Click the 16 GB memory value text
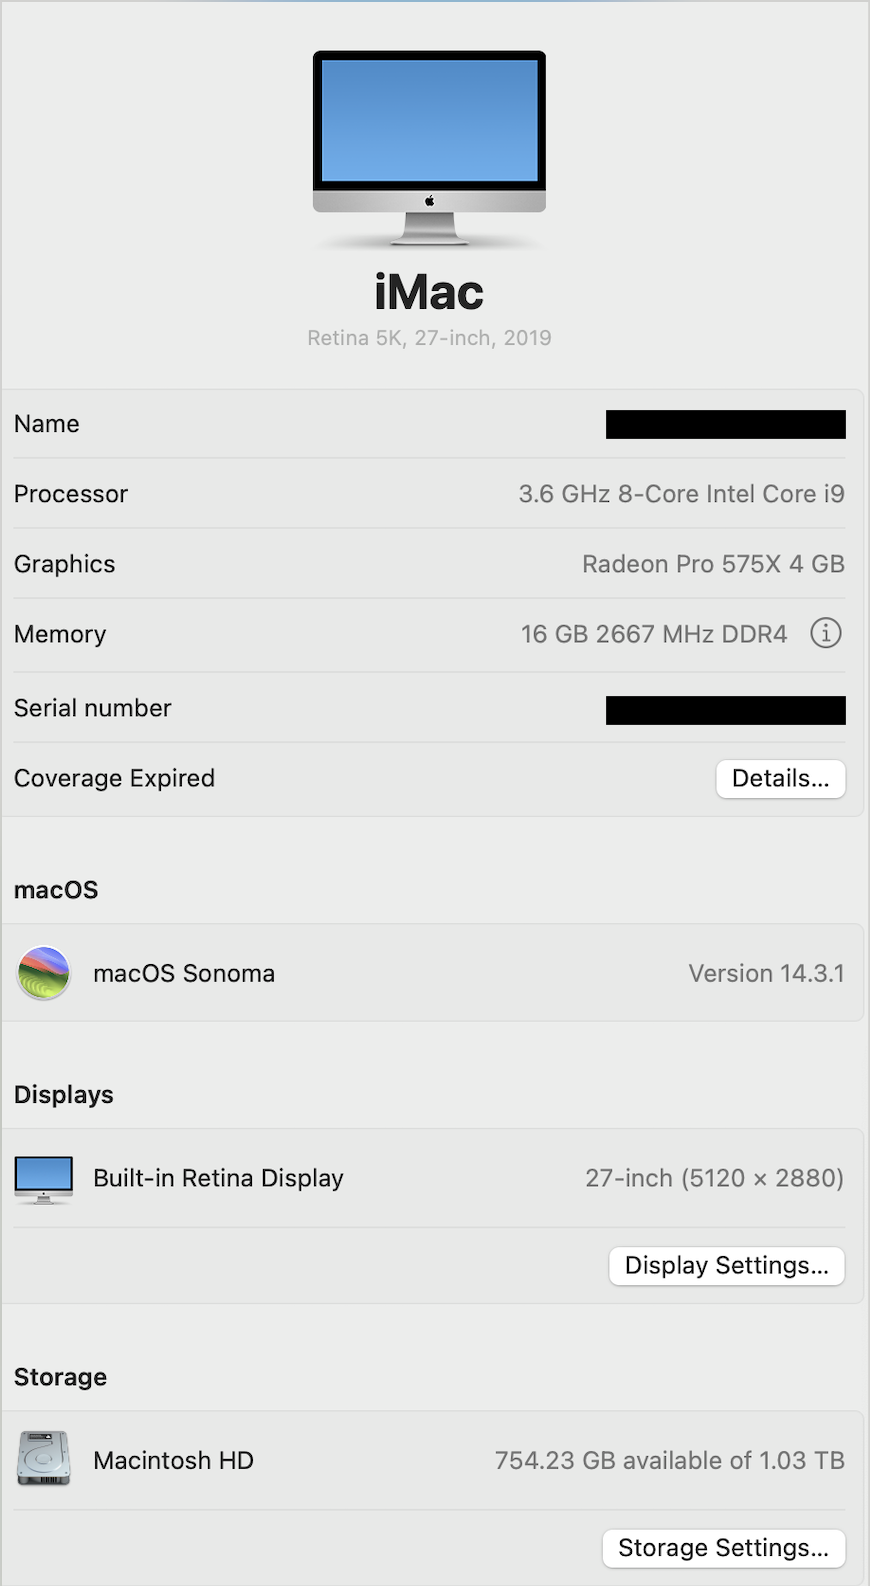 [653, 634]
